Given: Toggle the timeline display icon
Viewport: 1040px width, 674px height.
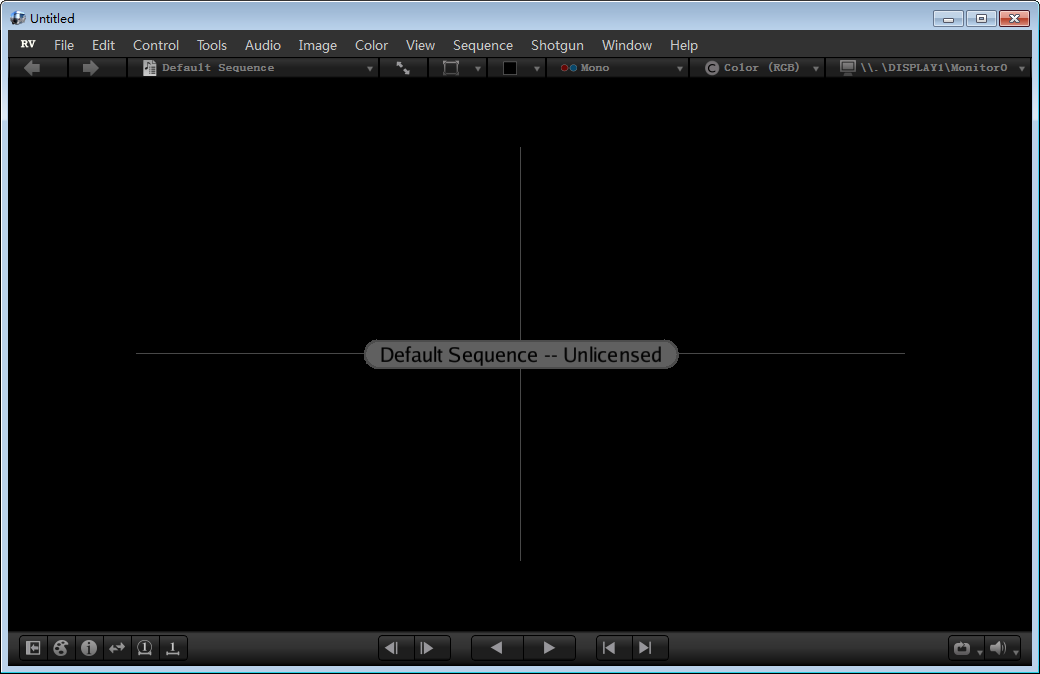Looking at the screenshot, I should tap(172, 648).
